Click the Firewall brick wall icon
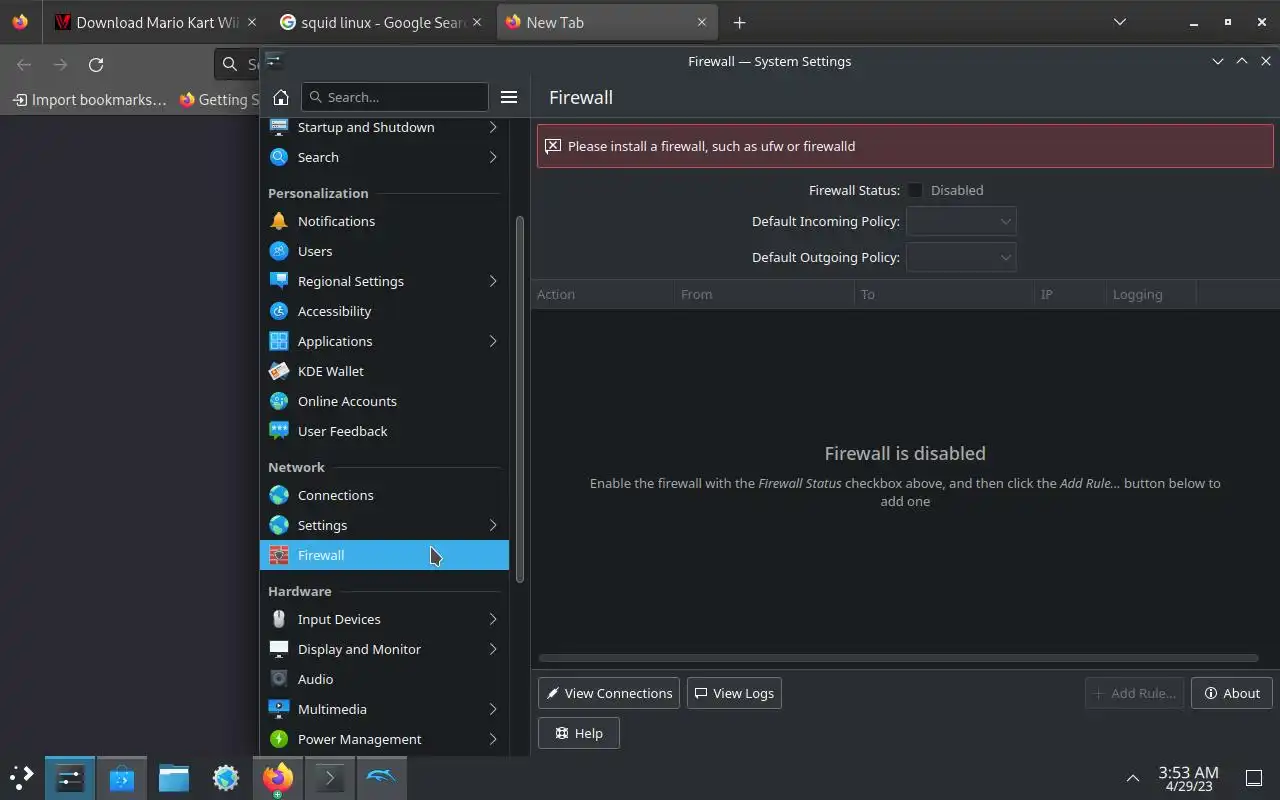 point(279,555)
